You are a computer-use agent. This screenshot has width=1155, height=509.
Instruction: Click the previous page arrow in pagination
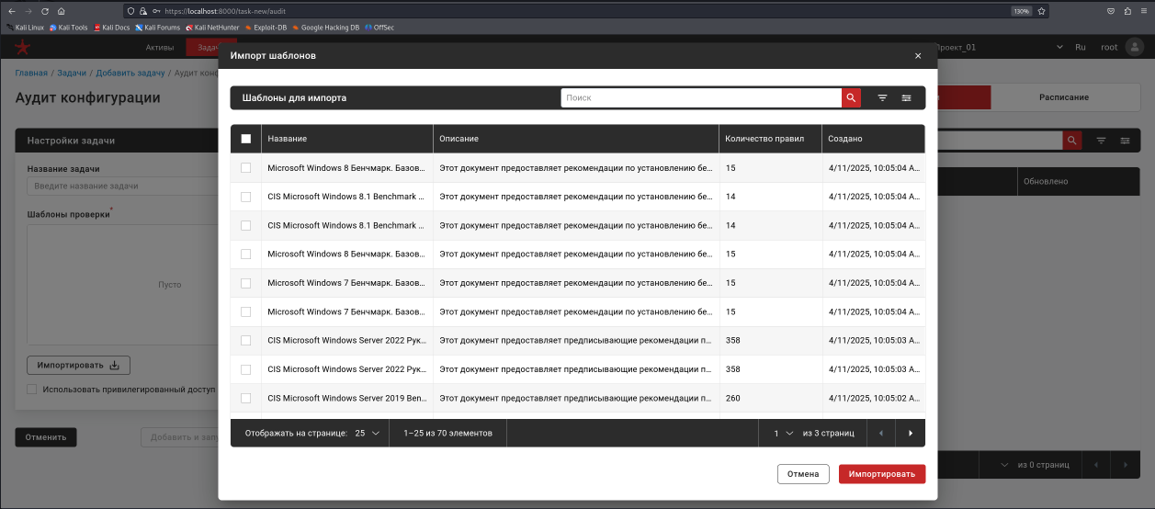coord(881,433)
